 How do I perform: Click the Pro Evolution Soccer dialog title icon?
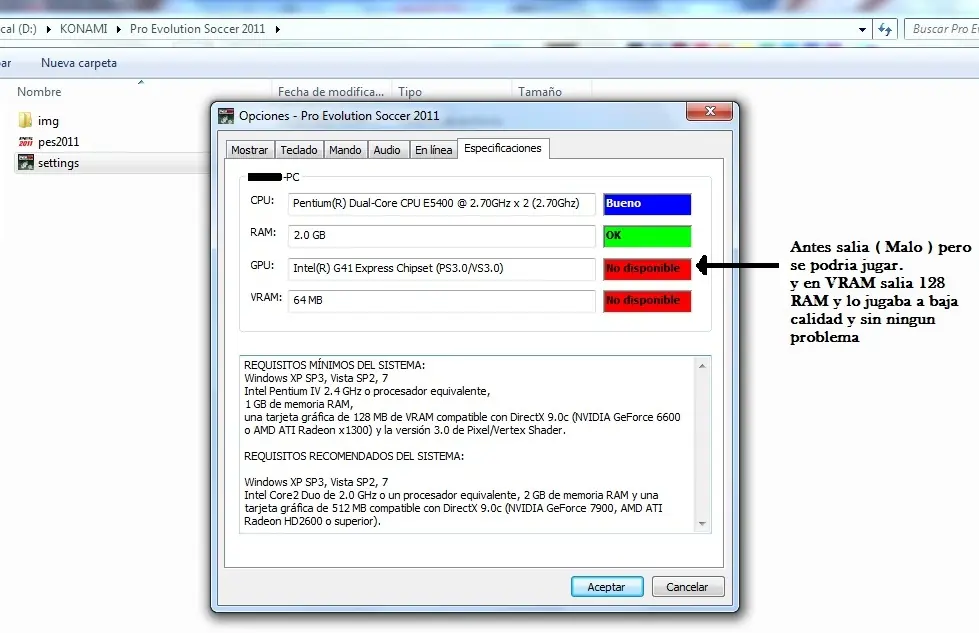225,115
